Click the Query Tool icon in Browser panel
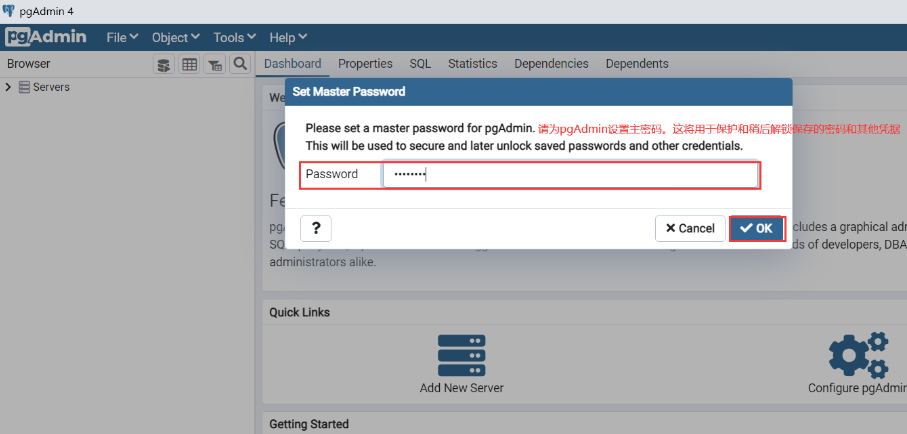The width and height of the screenshot is (907, 434). click(x=164, y=64)
